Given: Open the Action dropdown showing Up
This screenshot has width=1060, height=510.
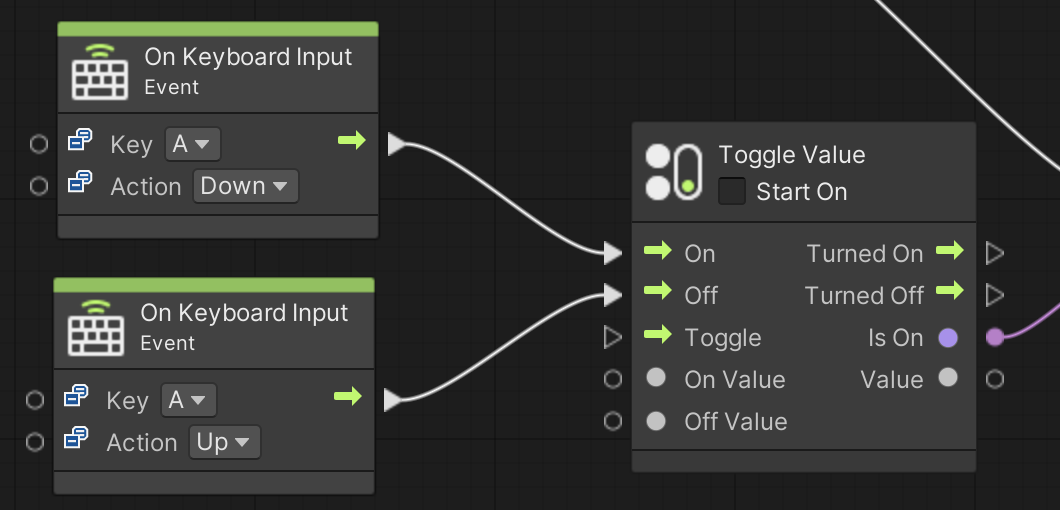Looking at the screenshot, I should tap(223, 442).
